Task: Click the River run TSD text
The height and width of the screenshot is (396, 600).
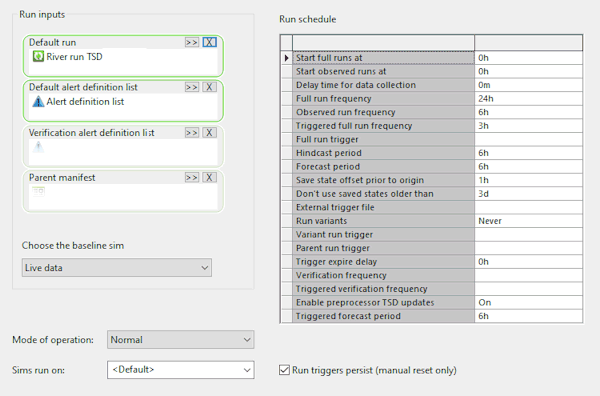Action: coord(74,57)
